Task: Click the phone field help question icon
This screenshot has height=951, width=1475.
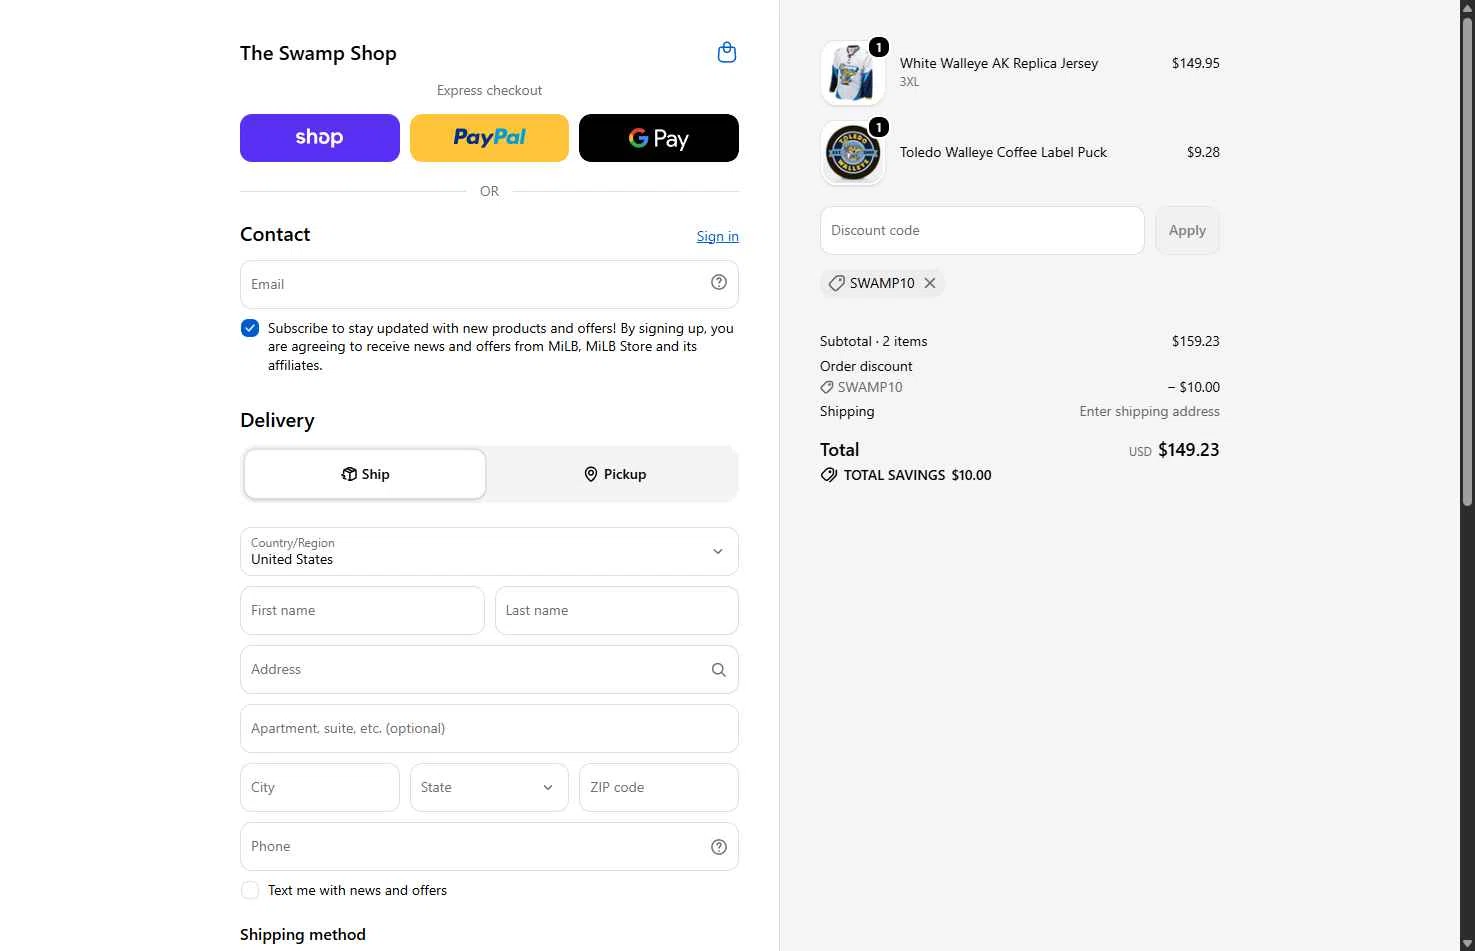Action: click(x=718, y=847)
